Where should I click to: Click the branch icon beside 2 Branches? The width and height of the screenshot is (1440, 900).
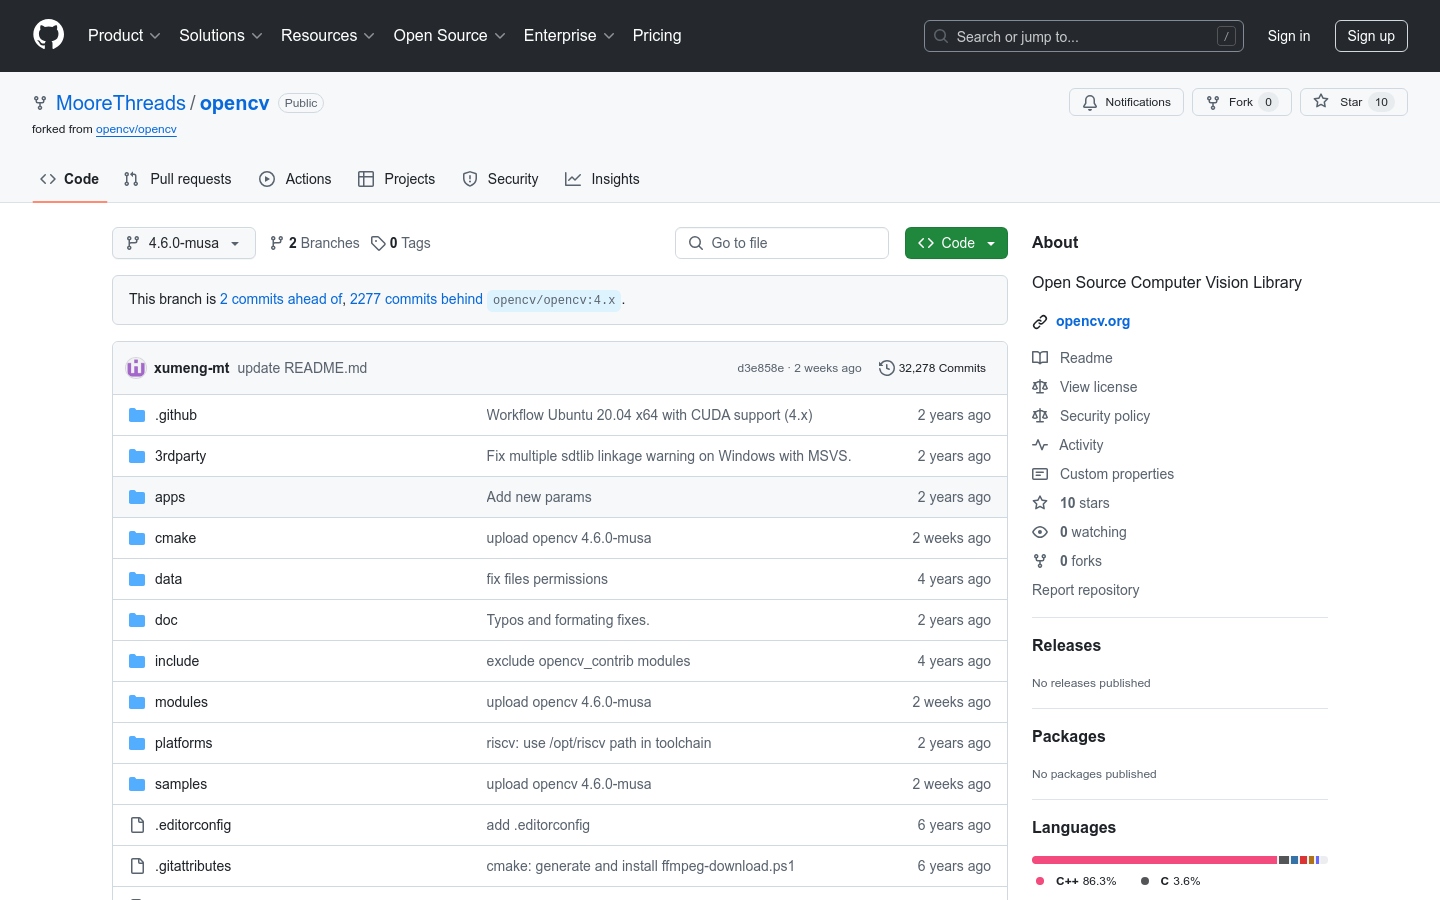[277, 243]
